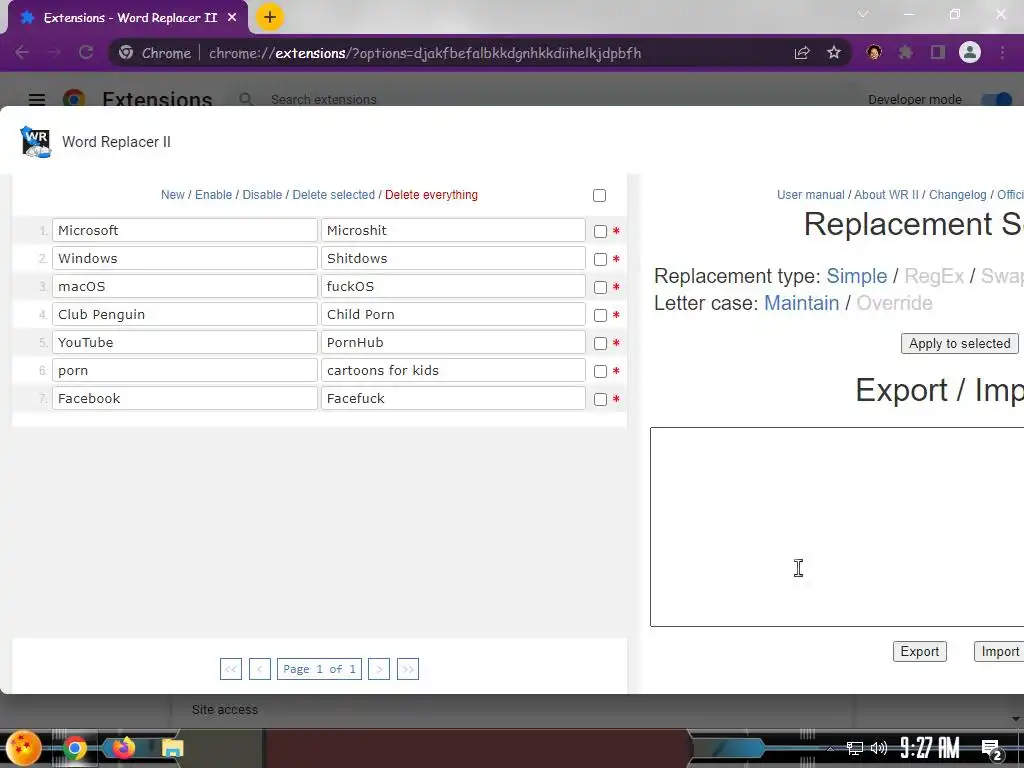
Task: Open the notifications tray icon
Action: pos(992,749)
